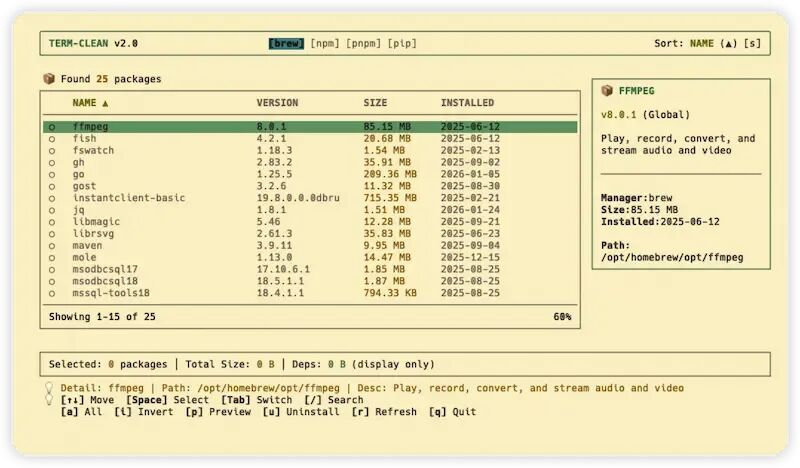
Task: Click the Deps: 0 B (display only) status
Action: tap(363, 364)
